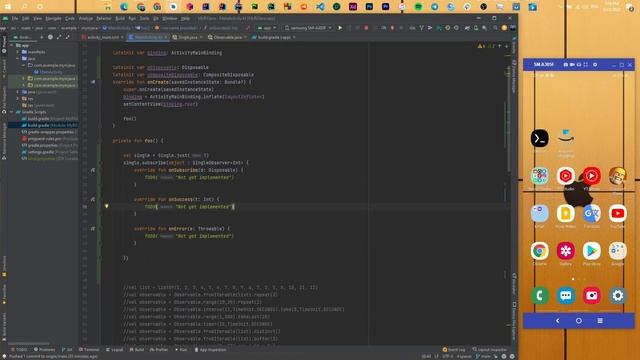This screenshot has width=640, height=360.
Task: Open Play Store app on phone mirror
Action: click(x=591, y=251)
